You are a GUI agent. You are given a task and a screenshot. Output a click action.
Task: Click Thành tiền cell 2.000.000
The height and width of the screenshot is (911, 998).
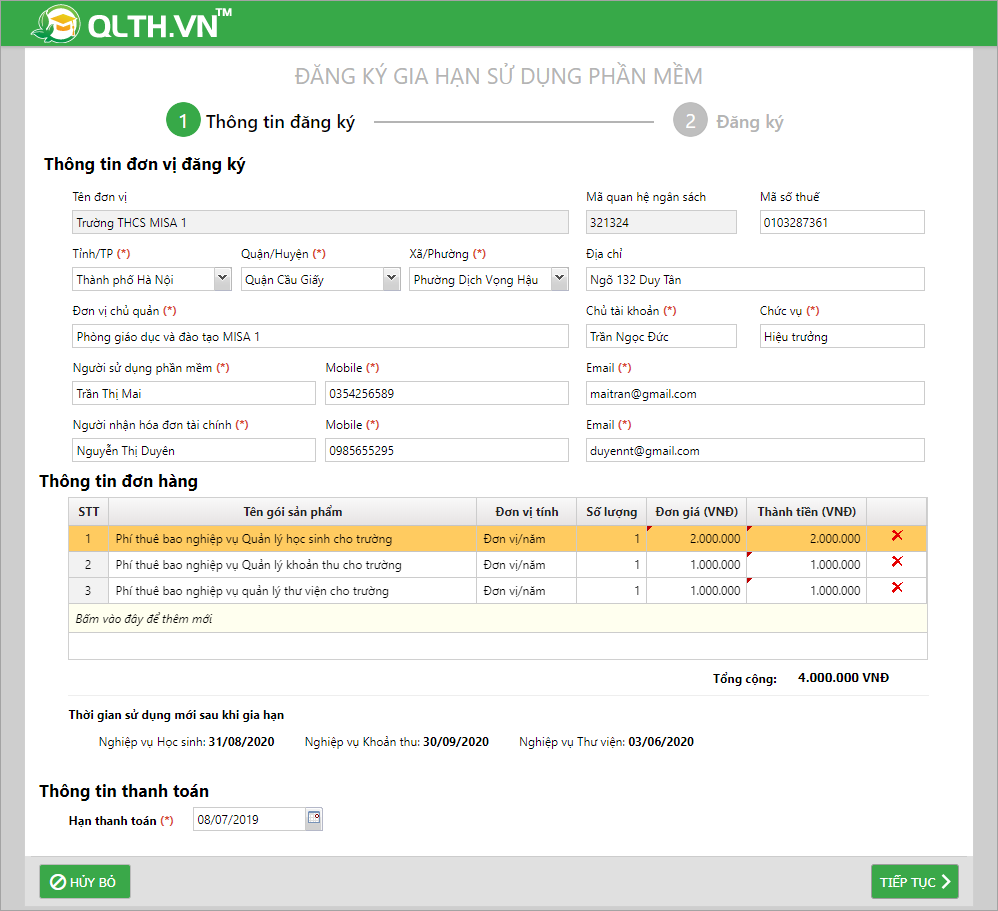pyautogui.click(x=806, y=539)
